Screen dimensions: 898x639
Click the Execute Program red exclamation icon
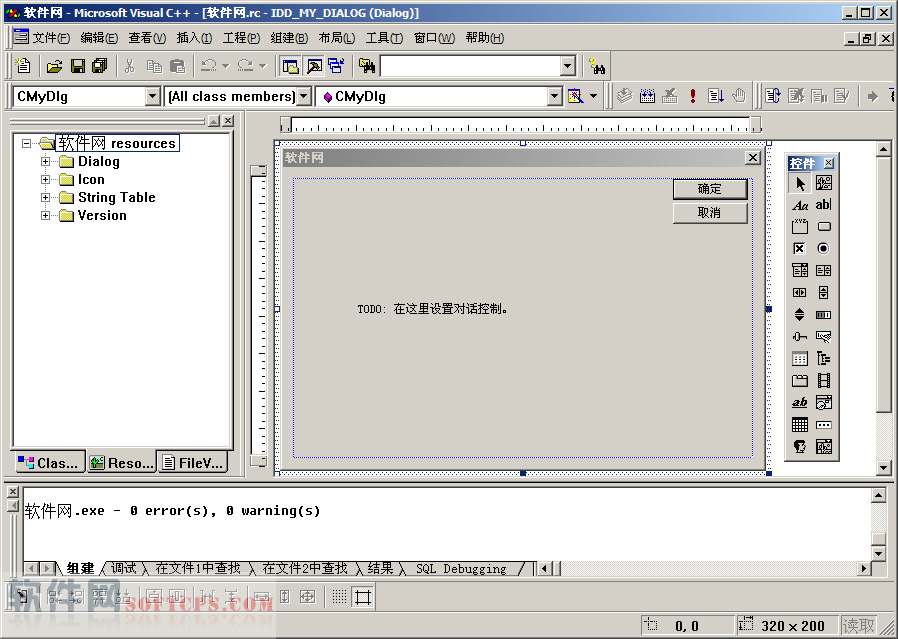coord(693,96)
